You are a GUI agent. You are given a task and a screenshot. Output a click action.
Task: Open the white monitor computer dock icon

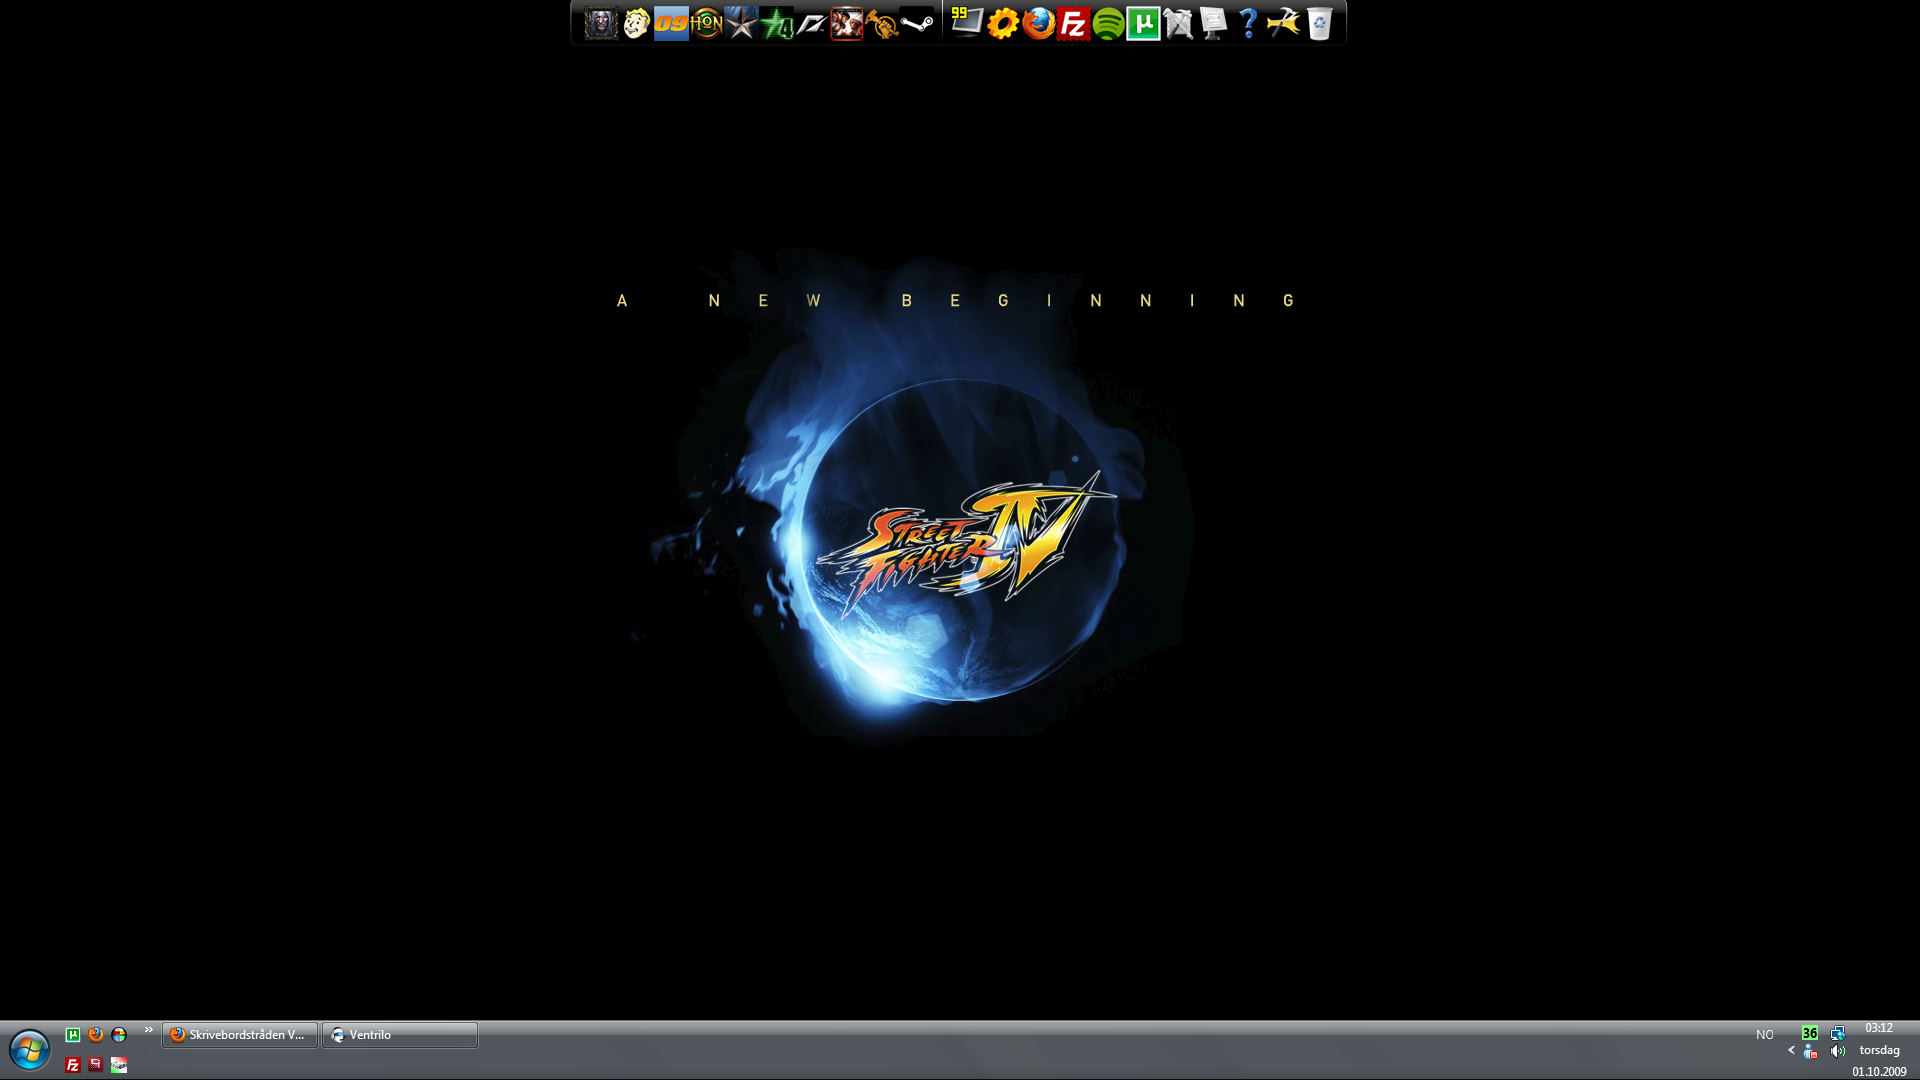1213,23
